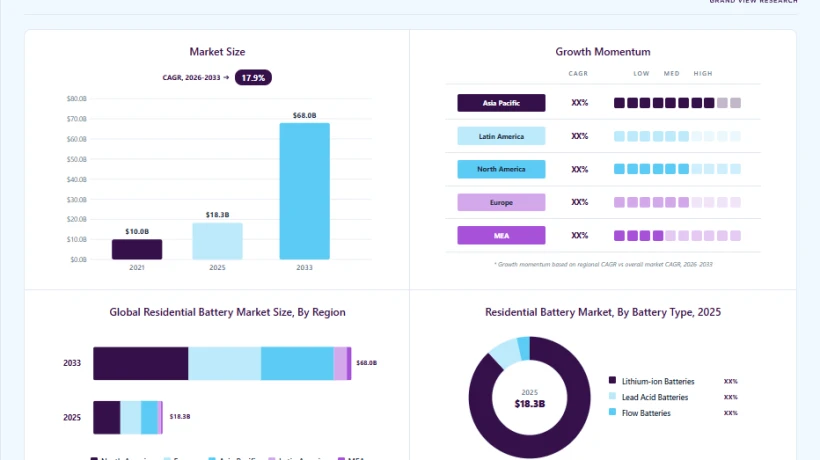Click the 2021 bar in Market Size chart
Image resolution: width=820 pixels, height=460 pixels.
(137, 249)
